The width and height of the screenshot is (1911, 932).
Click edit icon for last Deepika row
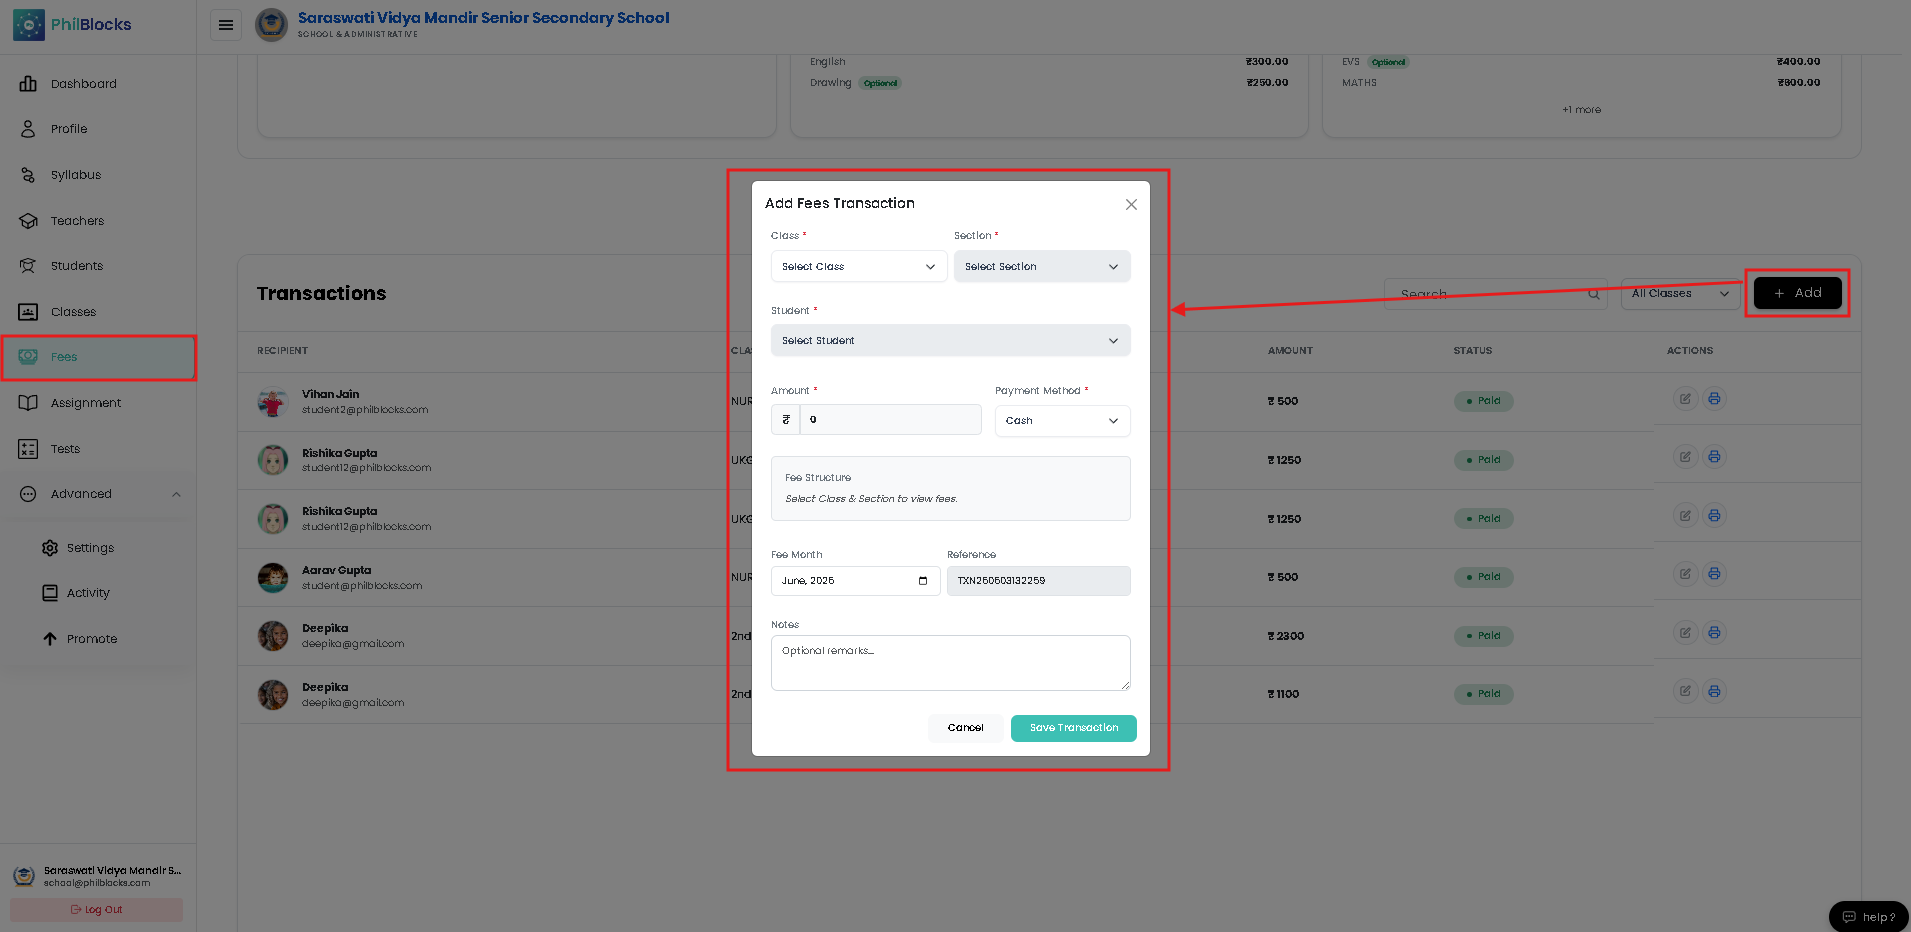[x=1685, y=691]
